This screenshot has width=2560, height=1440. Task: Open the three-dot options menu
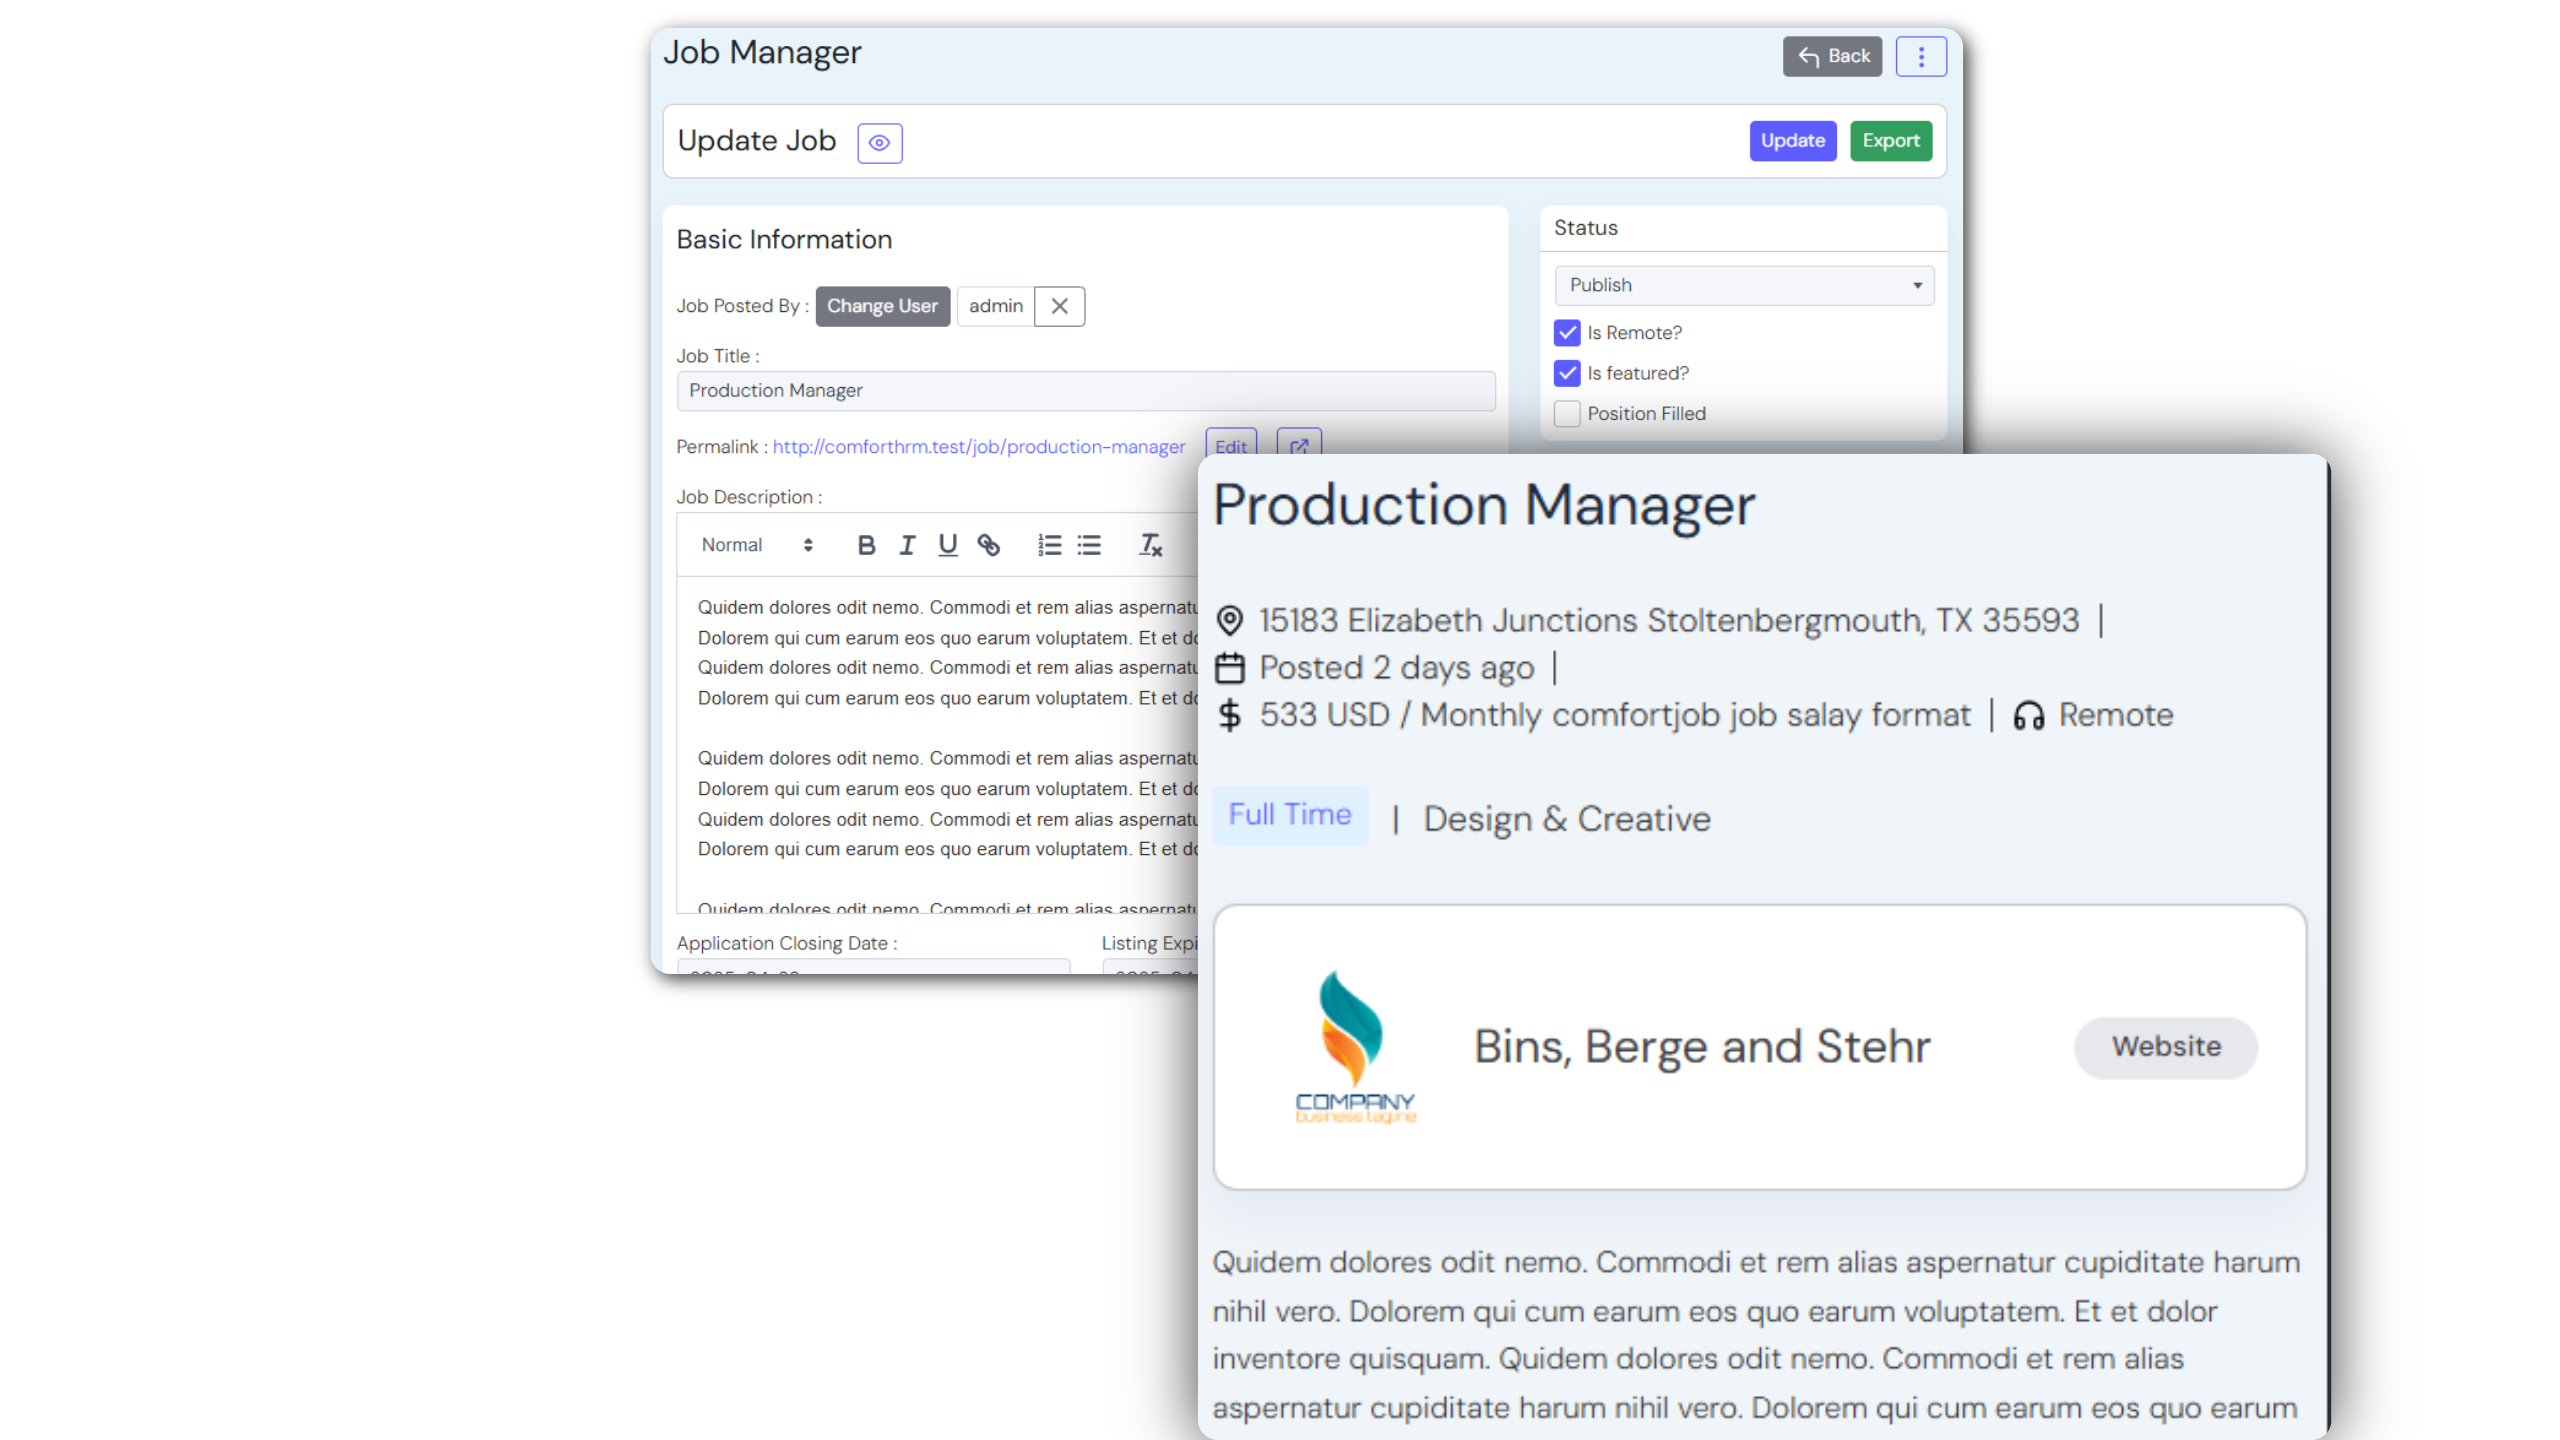coord(1920,57)
